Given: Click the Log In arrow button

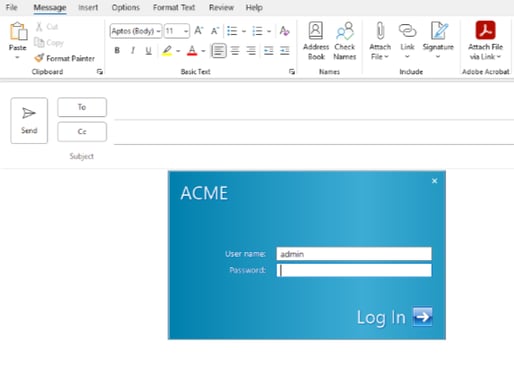Looking at the screenshot, I should tap(422, 317).
